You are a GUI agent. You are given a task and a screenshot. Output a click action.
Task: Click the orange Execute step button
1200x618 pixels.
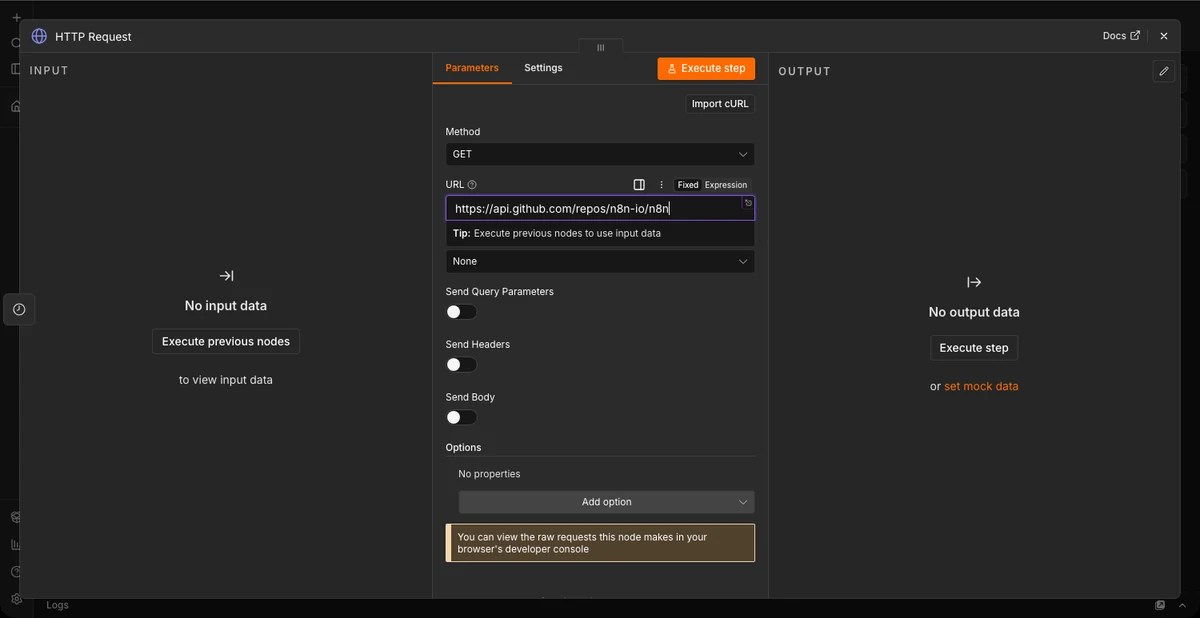(706, 68)
